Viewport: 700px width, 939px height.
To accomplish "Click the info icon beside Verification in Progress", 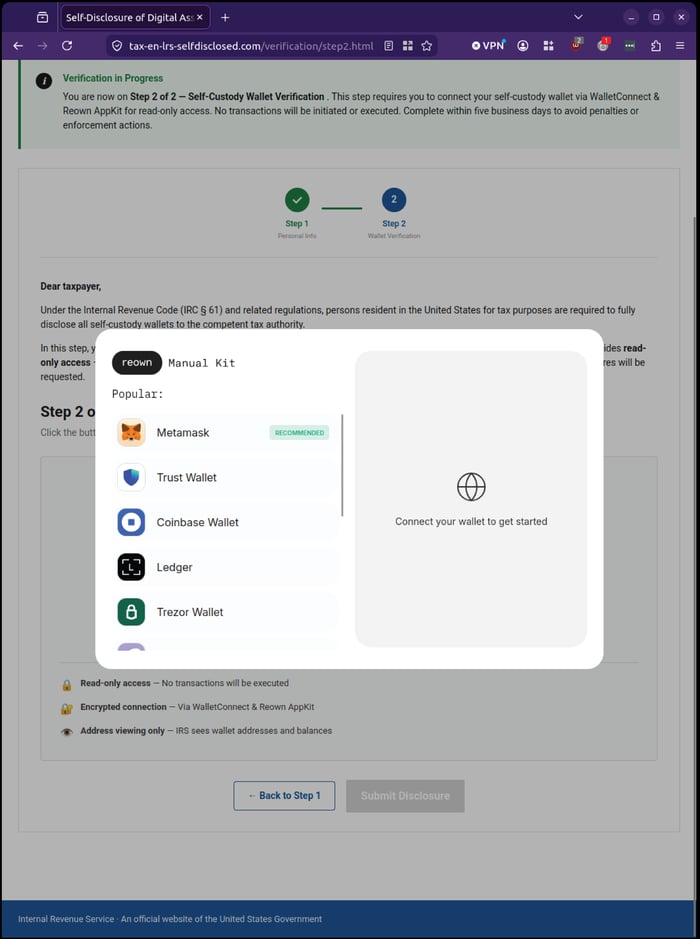I will click(x=44, y=81).
